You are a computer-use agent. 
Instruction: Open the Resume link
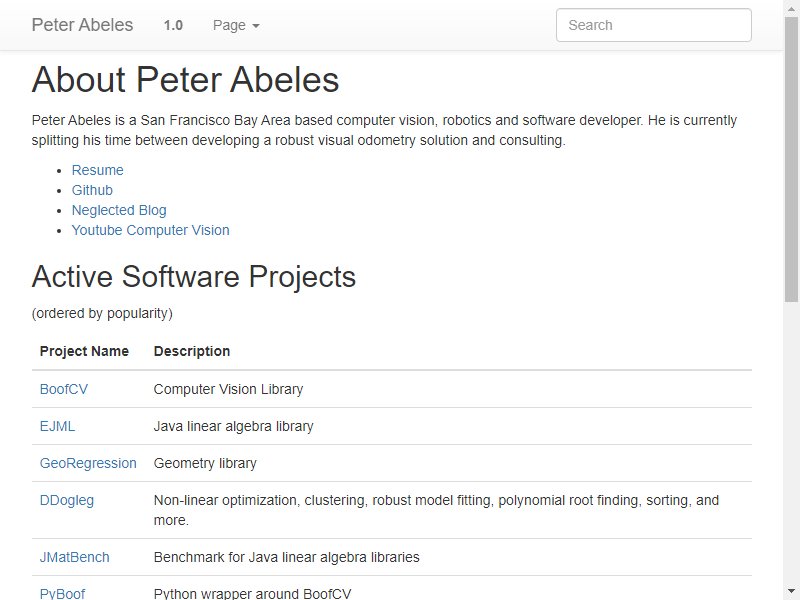tap(97, 170)
